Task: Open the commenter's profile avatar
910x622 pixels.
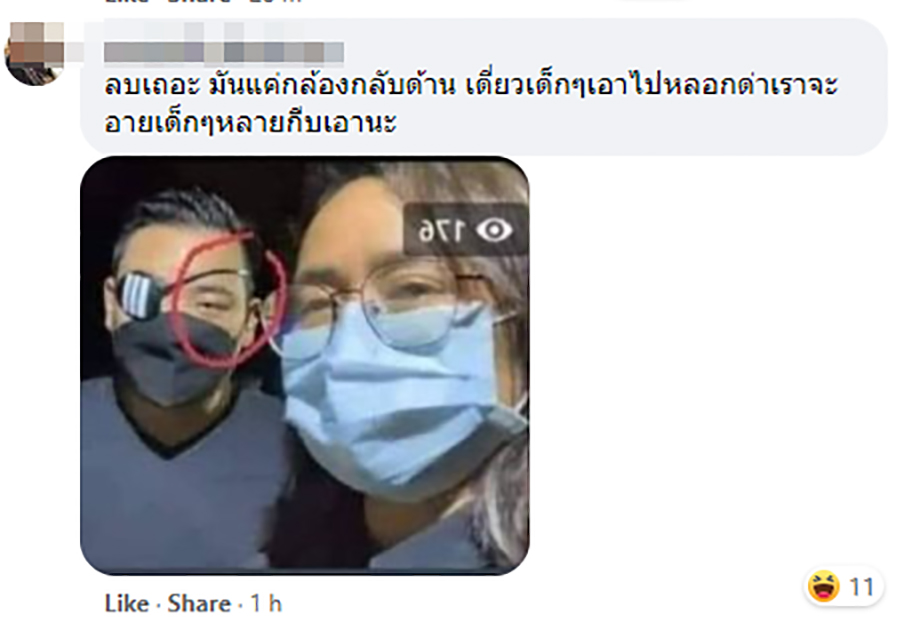Action: pyautogui.click(x=34, y=53)
